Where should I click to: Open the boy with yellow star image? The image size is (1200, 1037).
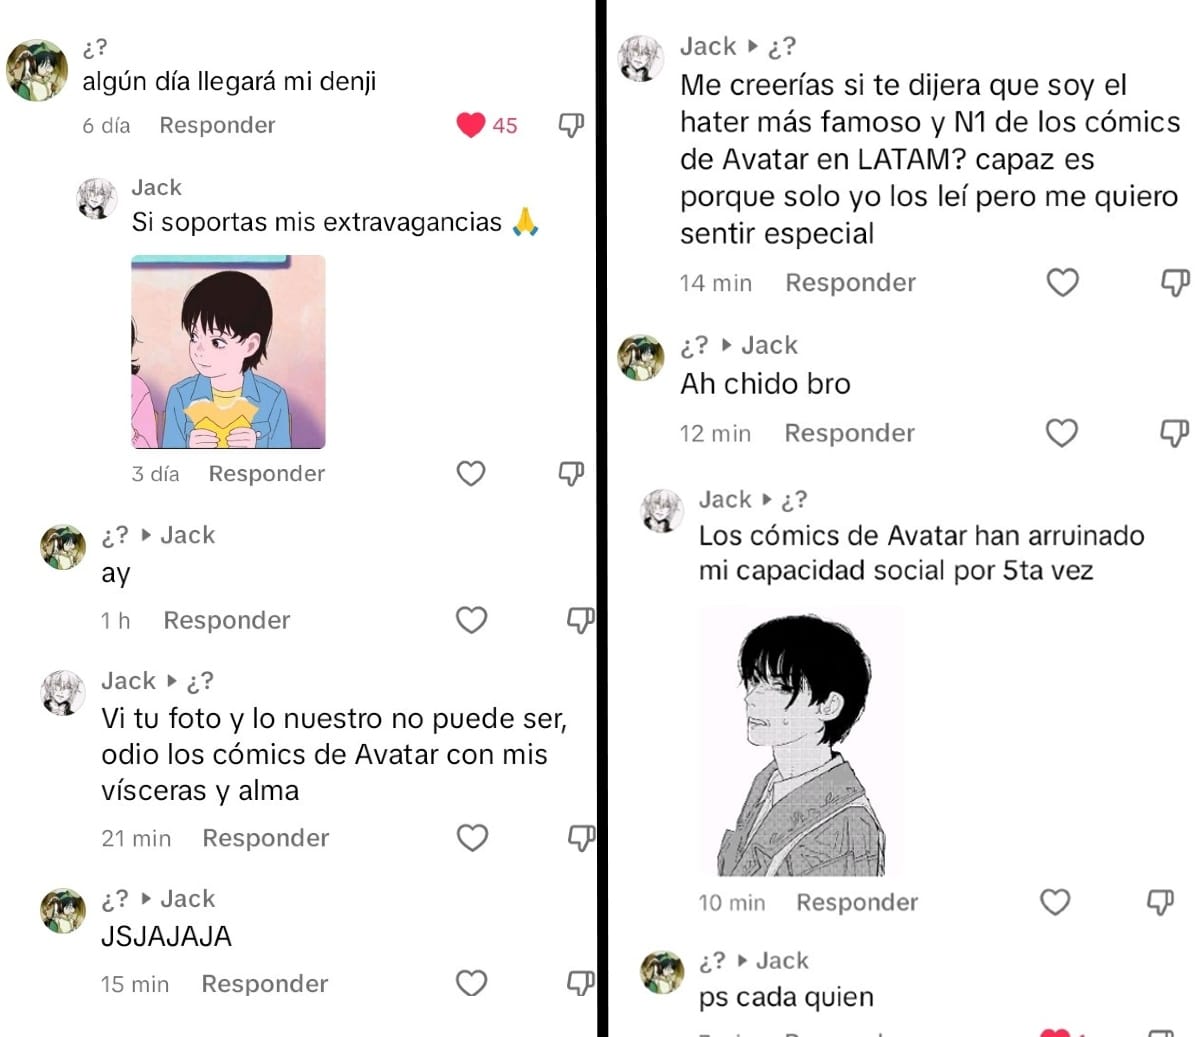point(229,352)
